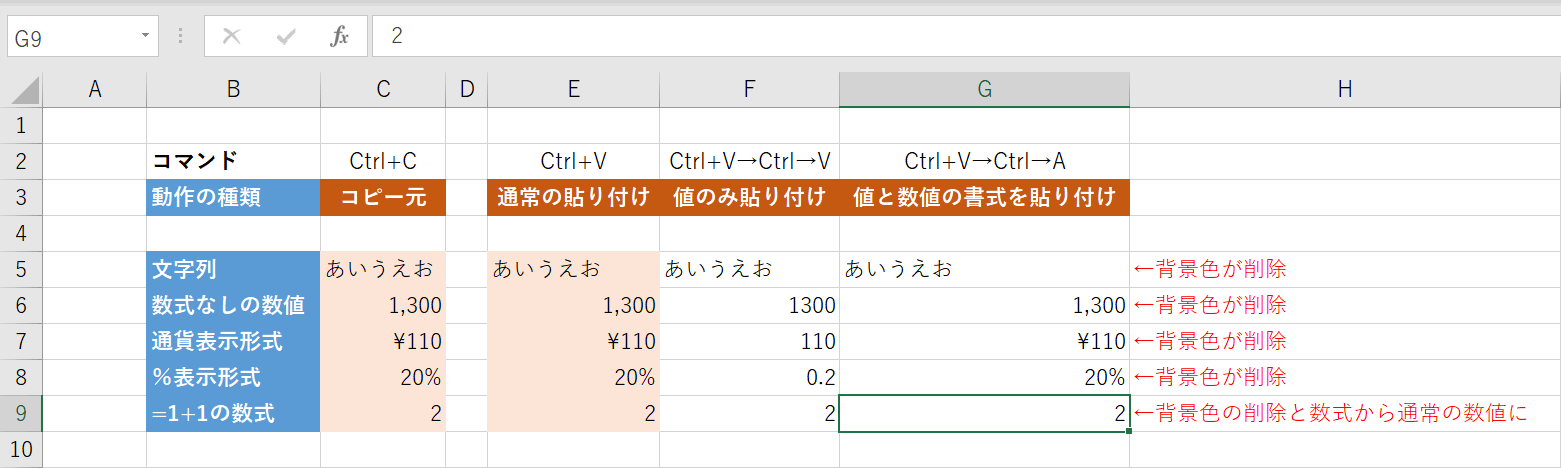This screenshot has width=1561, height=468.
Task: Select cell with Ctrl+V→Ctrl→V
Action: coord(749,161)
